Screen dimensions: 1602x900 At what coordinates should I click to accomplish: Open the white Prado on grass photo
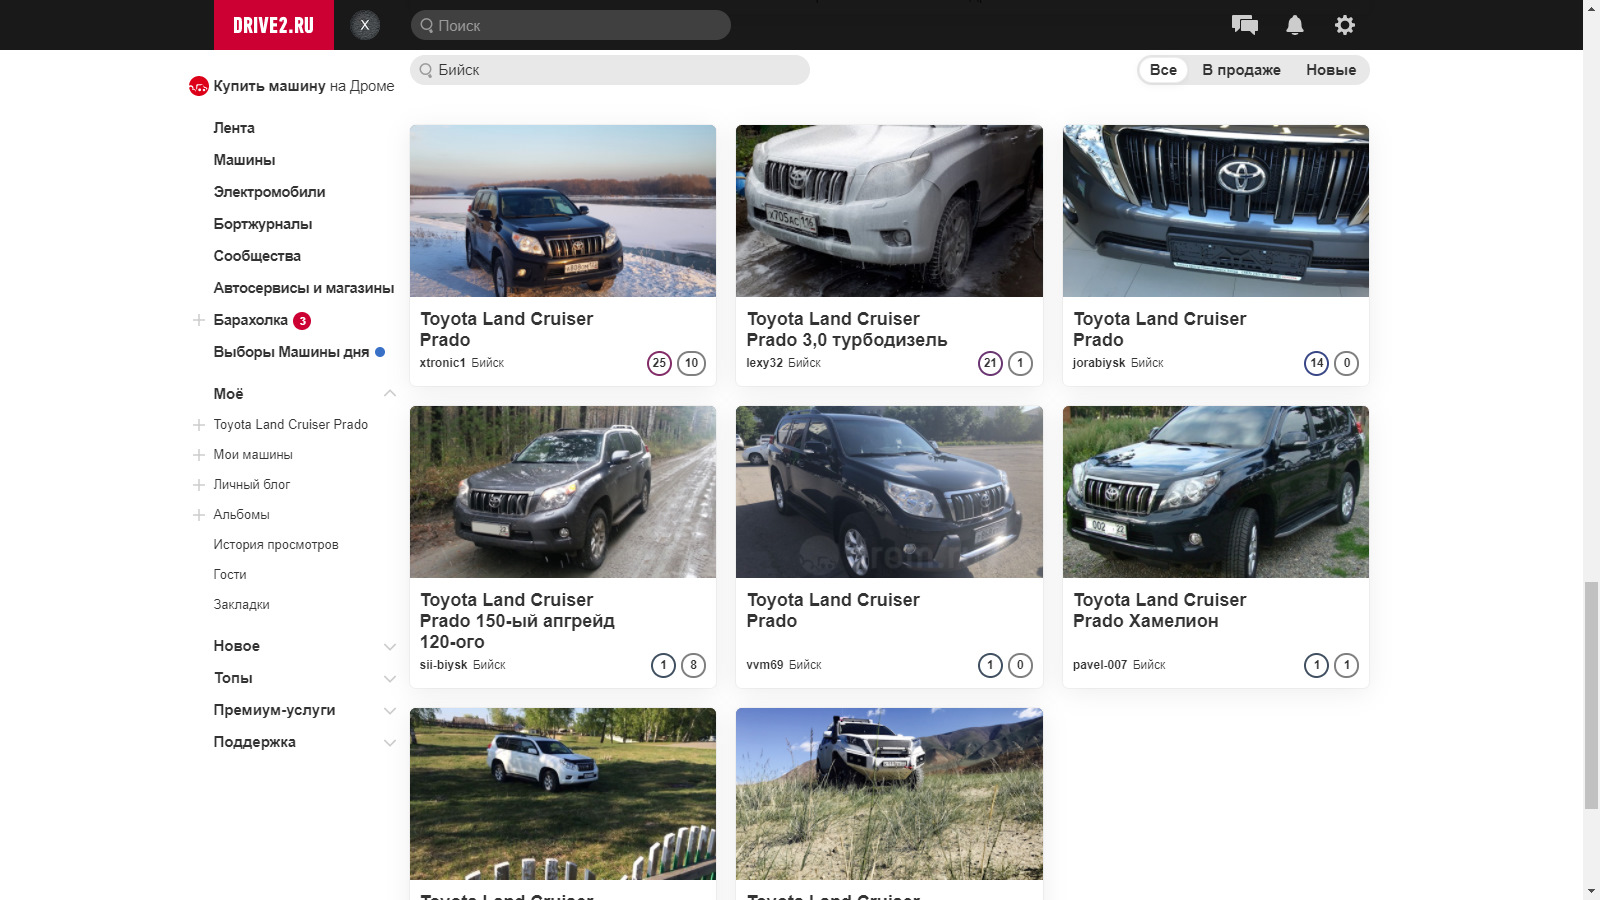click(x=563, y=794)
